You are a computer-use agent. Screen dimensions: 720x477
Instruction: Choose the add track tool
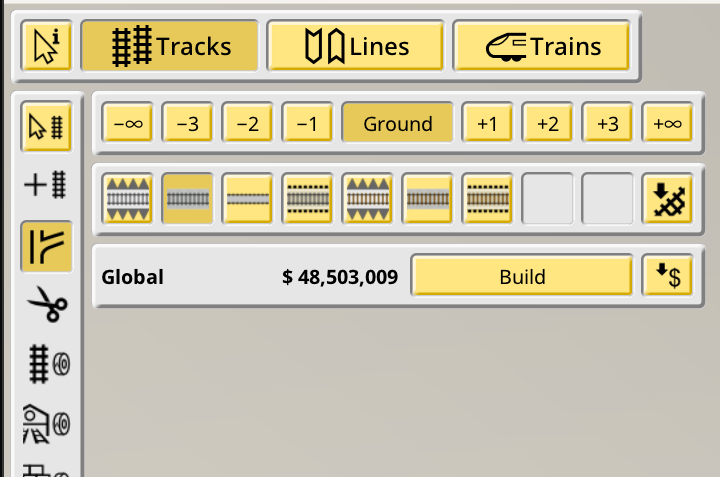[46, 185]
